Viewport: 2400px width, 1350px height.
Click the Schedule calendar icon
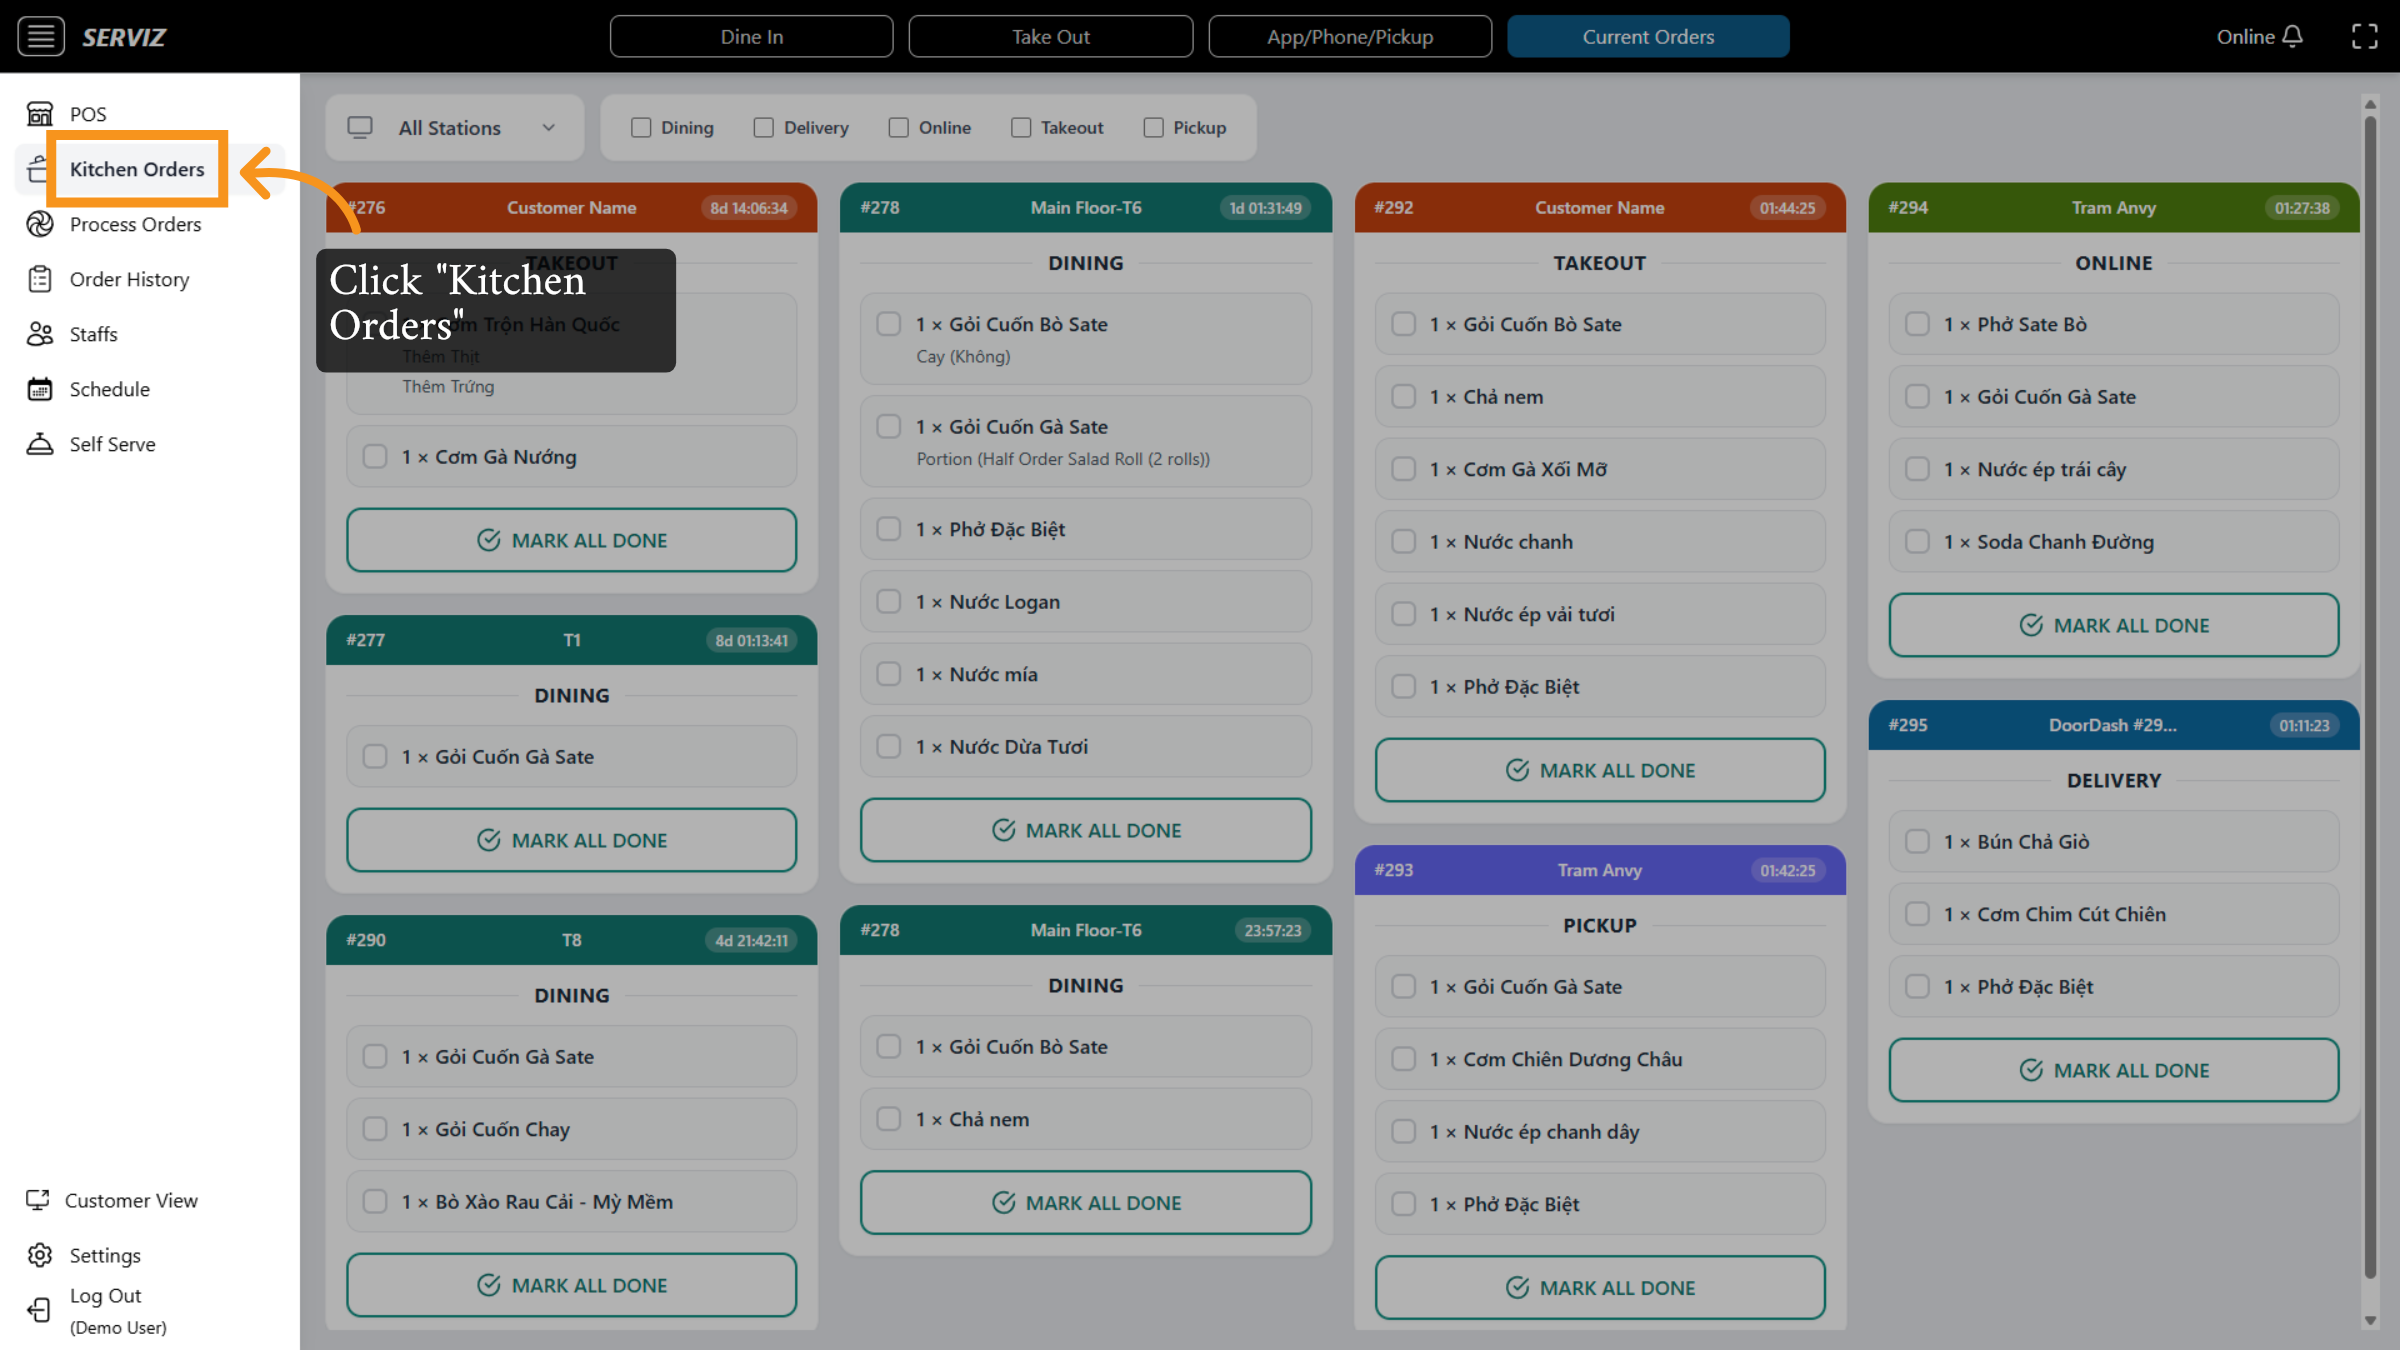pyautogui.click(x=40, y=389)
